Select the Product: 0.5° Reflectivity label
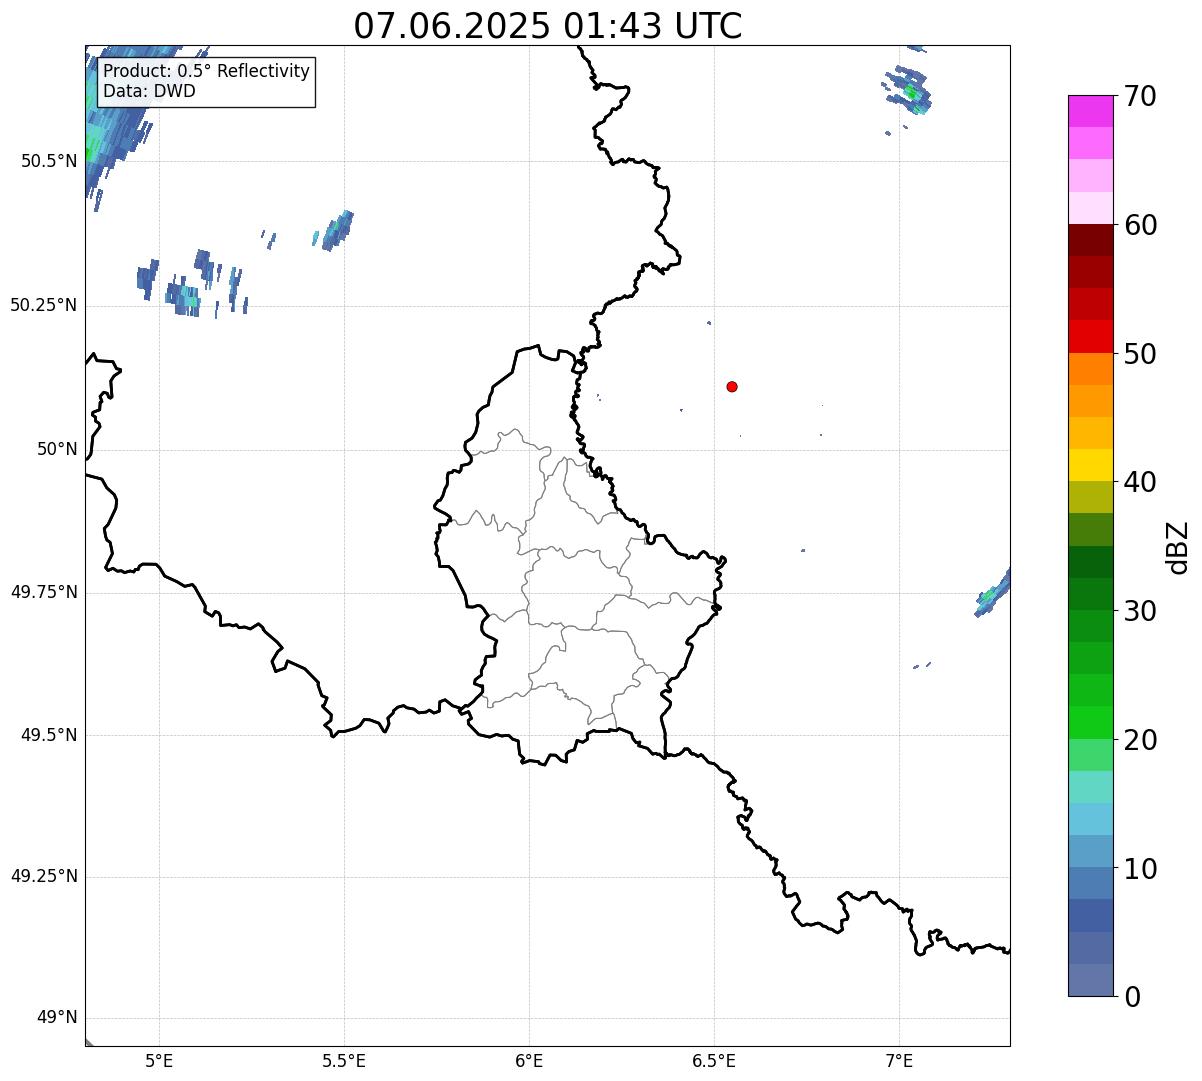The width and height of the screenshot is (1202, 1081). [x=207, y=72]
